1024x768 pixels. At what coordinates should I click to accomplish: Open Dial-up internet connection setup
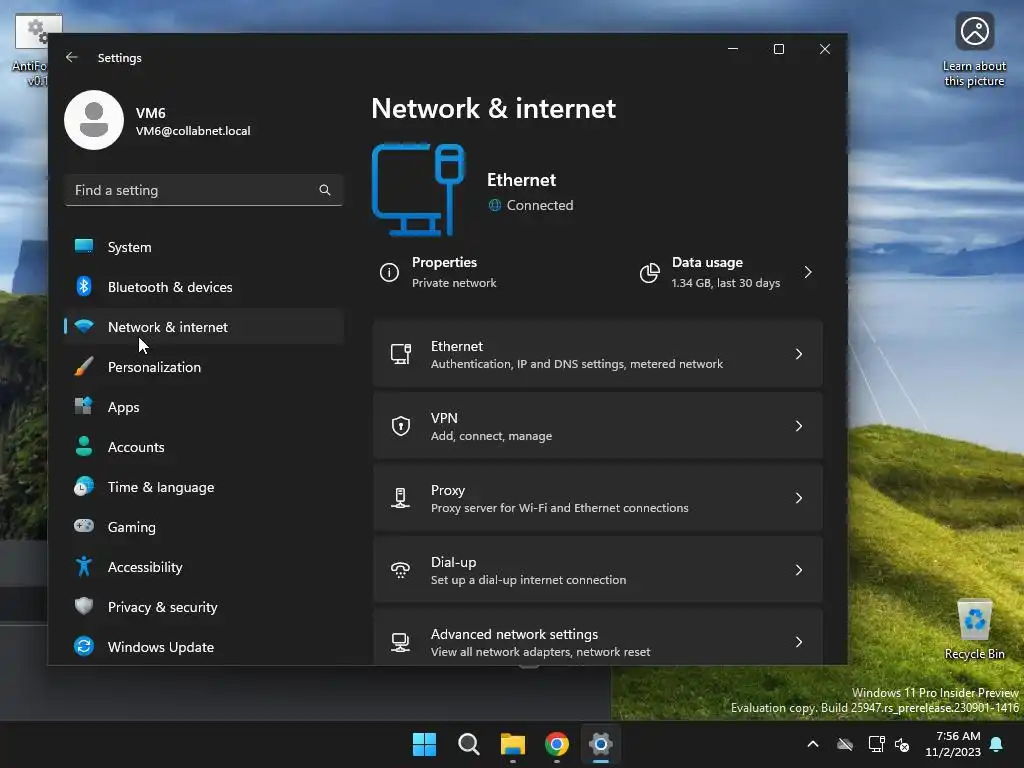598,570
